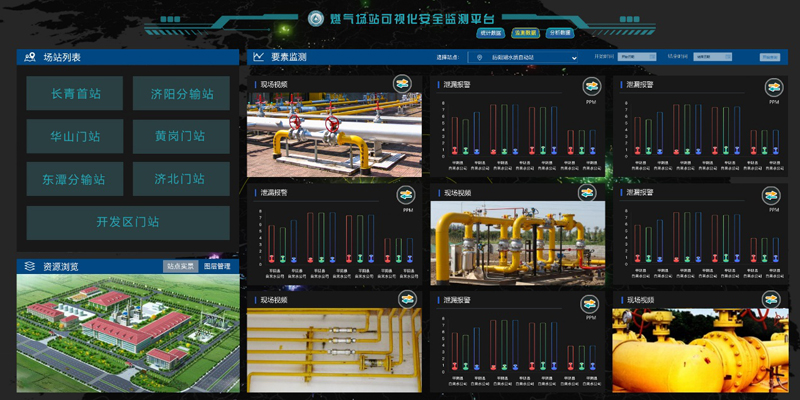
Task: Click the layers icon on the bottom-right 现场视频 panel
Action: pos(773,300)
